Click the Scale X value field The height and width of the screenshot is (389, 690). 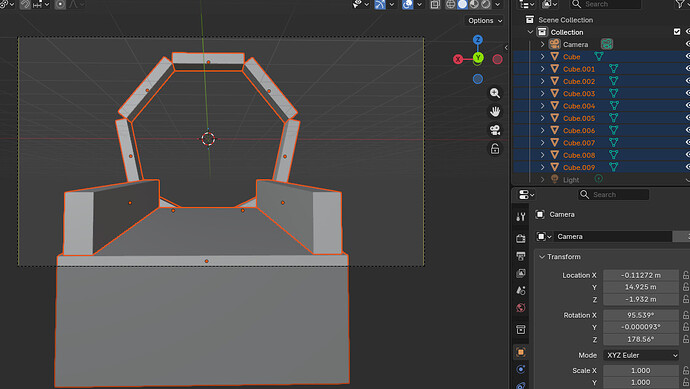pos(641,371)
